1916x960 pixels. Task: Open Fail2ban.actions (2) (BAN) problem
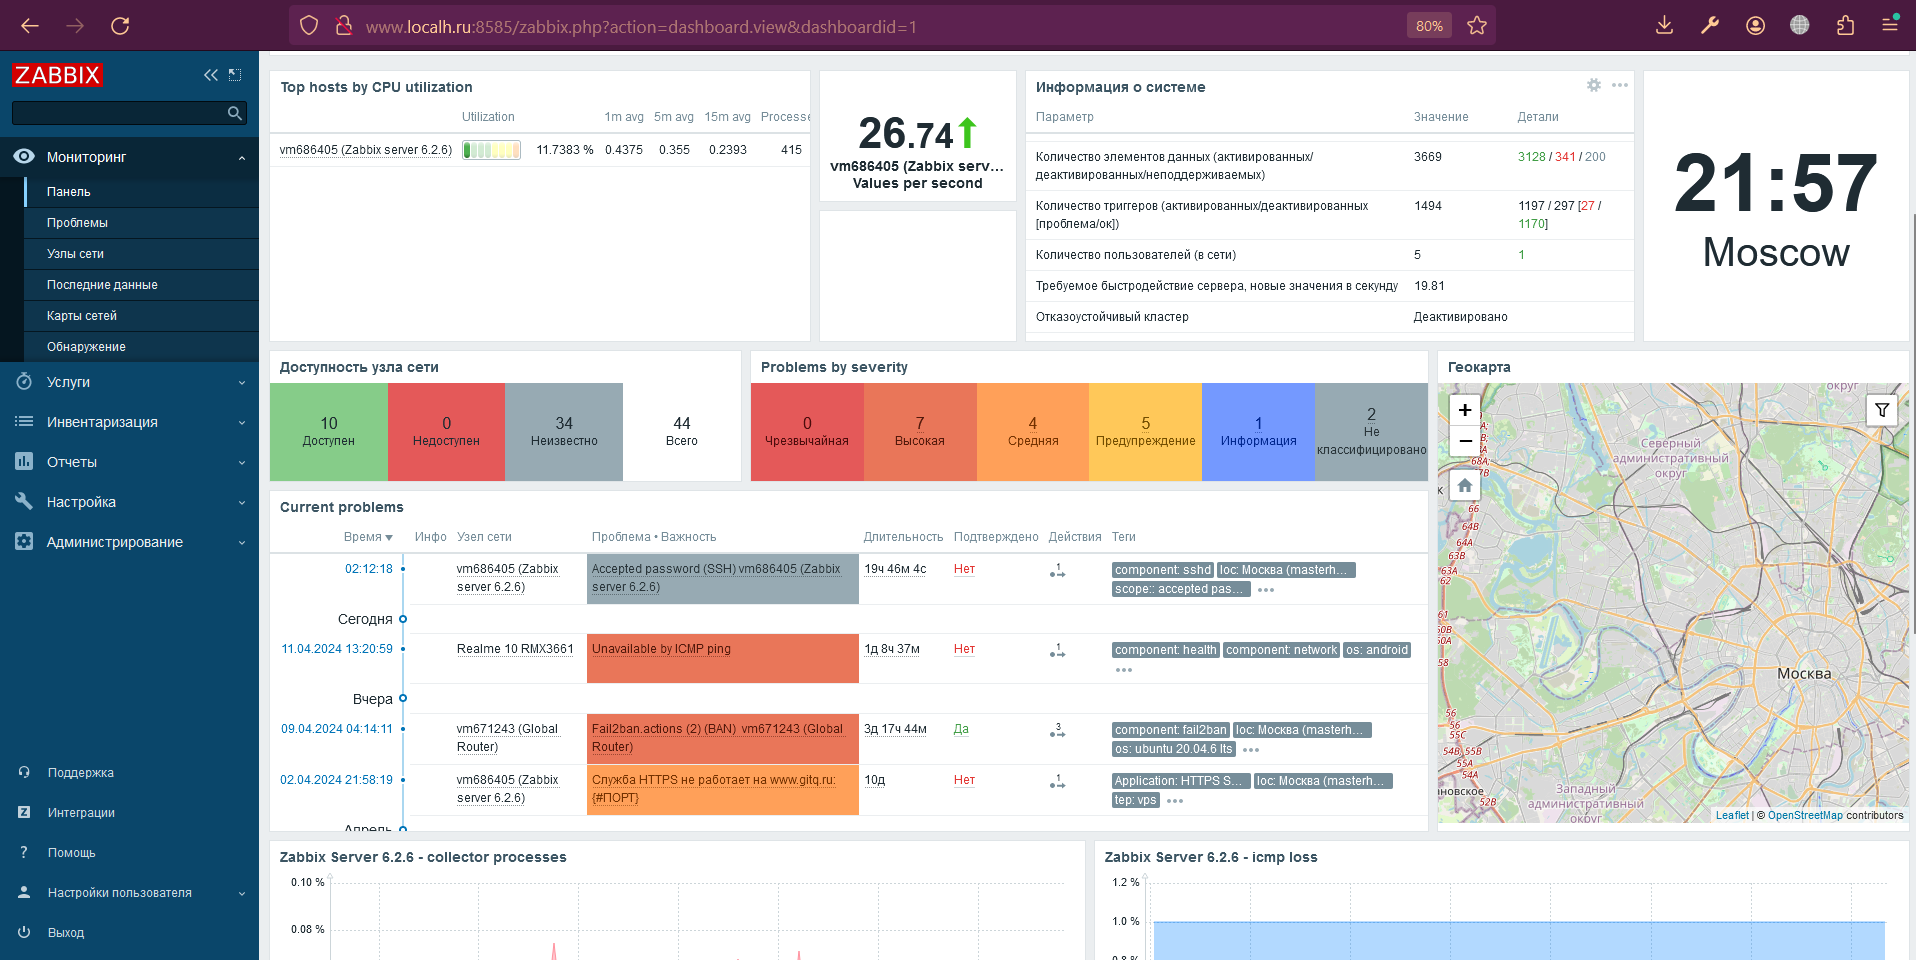pyautogui.click(x=717, y=738)
